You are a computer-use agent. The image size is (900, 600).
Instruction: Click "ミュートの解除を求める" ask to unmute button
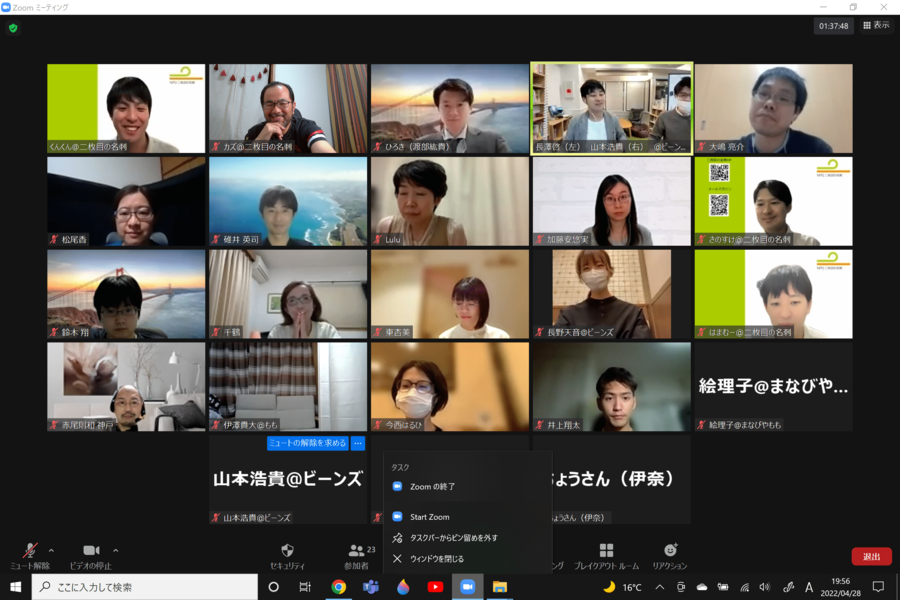coord(307,443)
